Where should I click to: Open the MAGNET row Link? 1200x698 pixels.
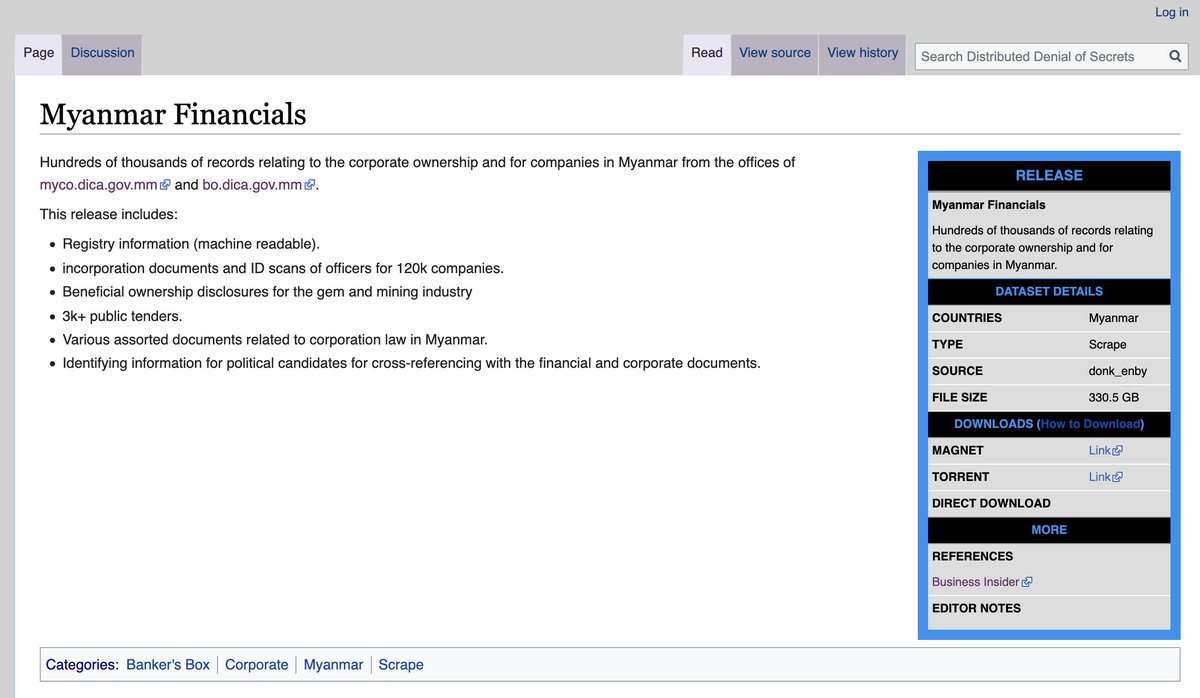tap(1105, 451)
